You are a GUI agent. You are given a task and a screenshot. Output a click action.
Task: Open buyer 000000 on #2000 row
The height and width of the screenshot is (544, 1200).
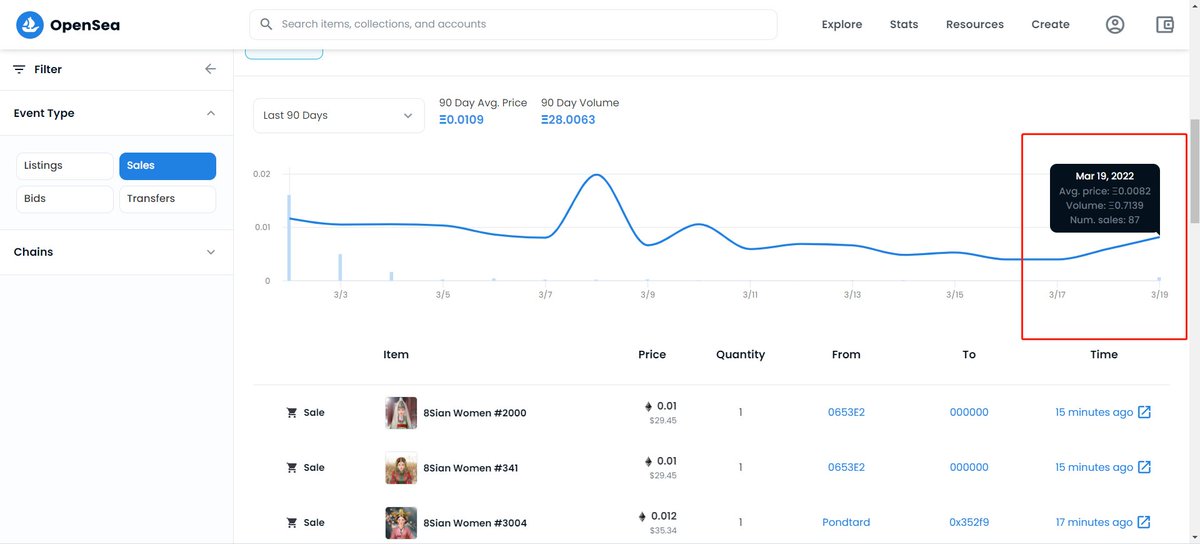tap(969, 412)
